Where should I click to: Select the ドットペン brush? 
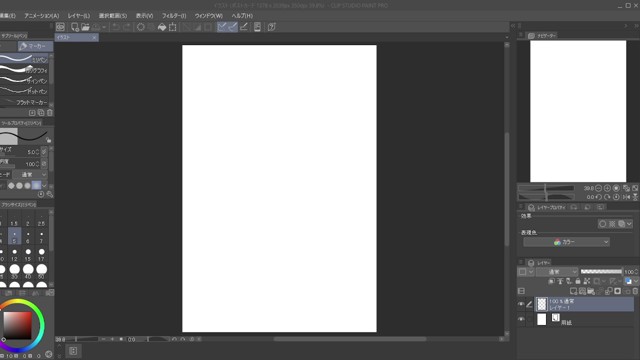coord(24,91)
